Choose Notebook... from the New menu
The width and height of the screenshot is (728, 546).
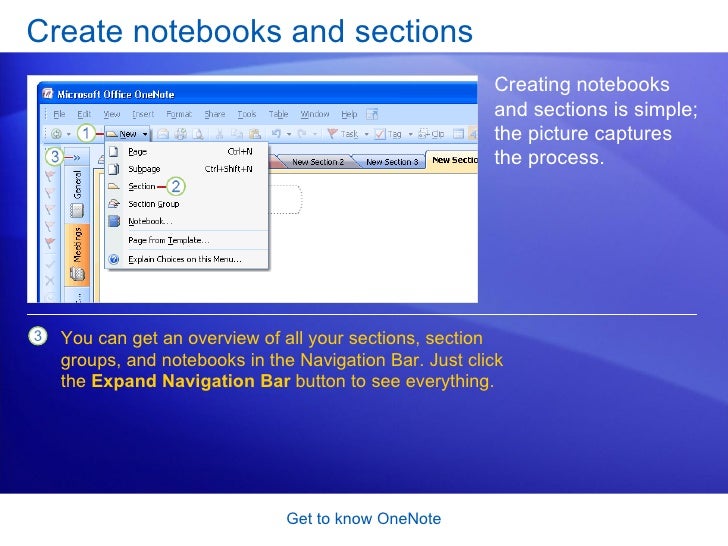click(187, 221)
